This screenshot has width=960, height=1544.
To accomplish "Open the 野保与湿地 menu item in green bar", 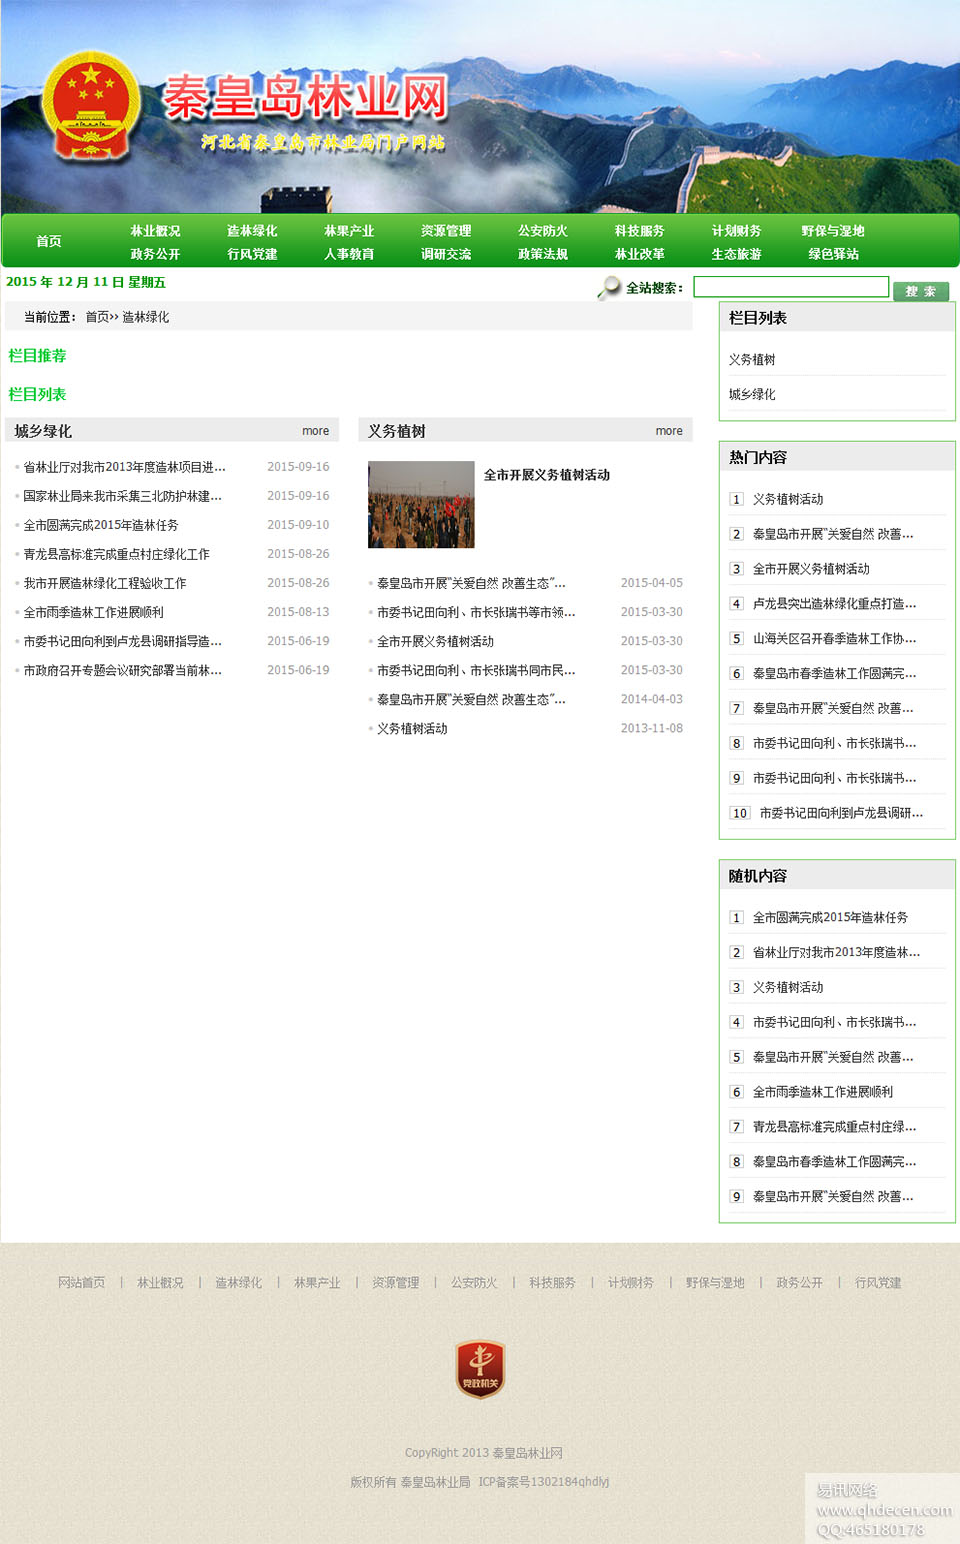I will point(833,231).
